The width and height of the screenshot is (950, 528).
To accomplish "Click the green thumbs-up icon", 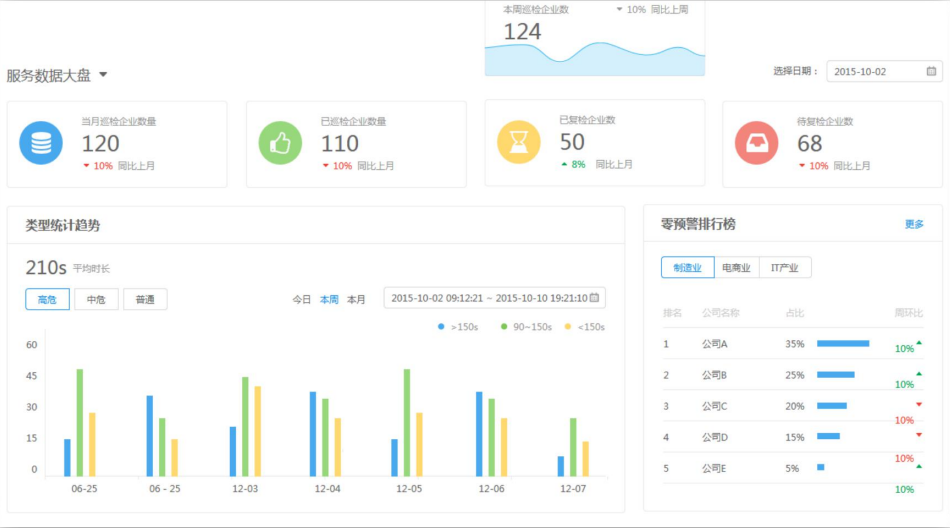I will tap(280, 143).
